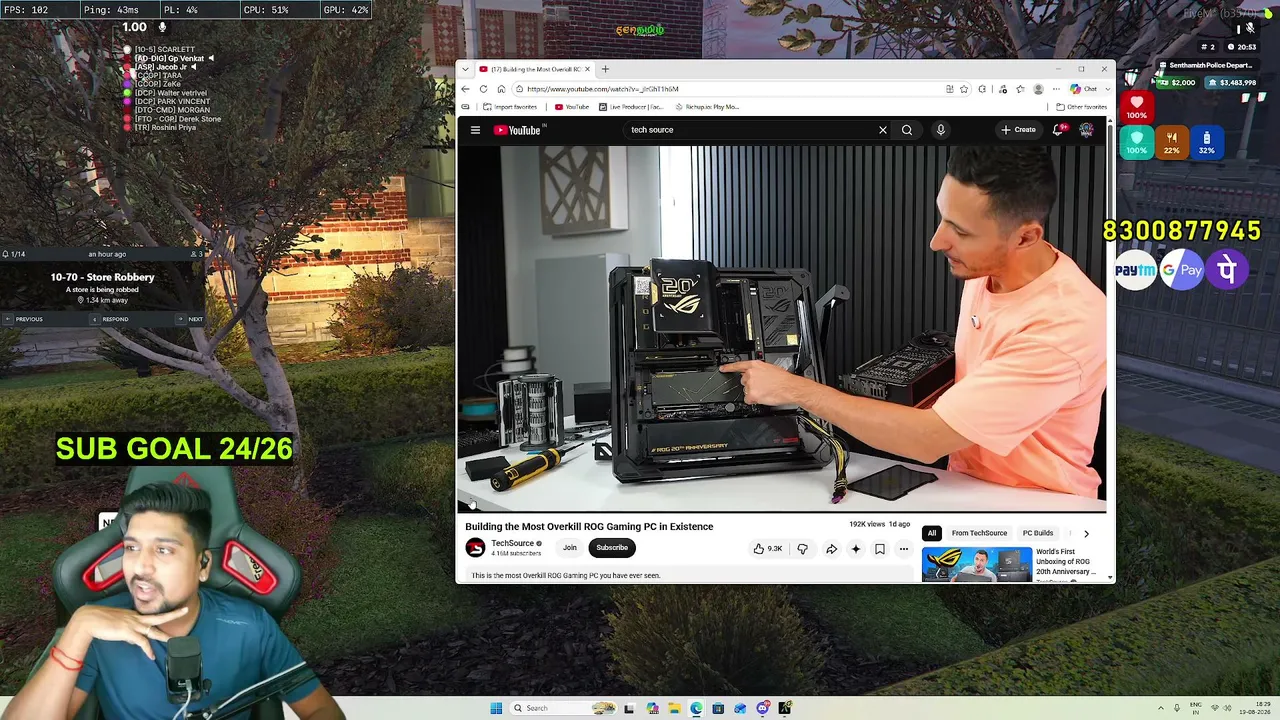Select the All filter chip
The width and height of the screenshot is (1280, 720).
[x=932, y=533]
